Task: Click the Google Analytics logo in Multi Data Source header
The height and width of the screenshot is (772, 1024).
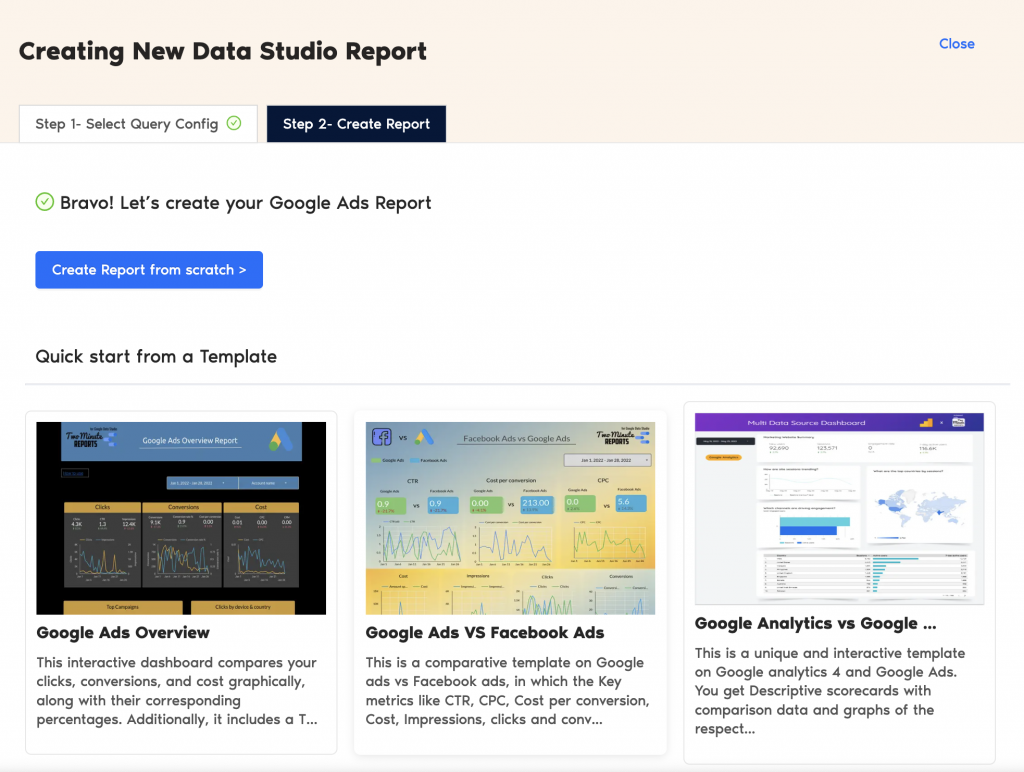Action: point(926,423)
